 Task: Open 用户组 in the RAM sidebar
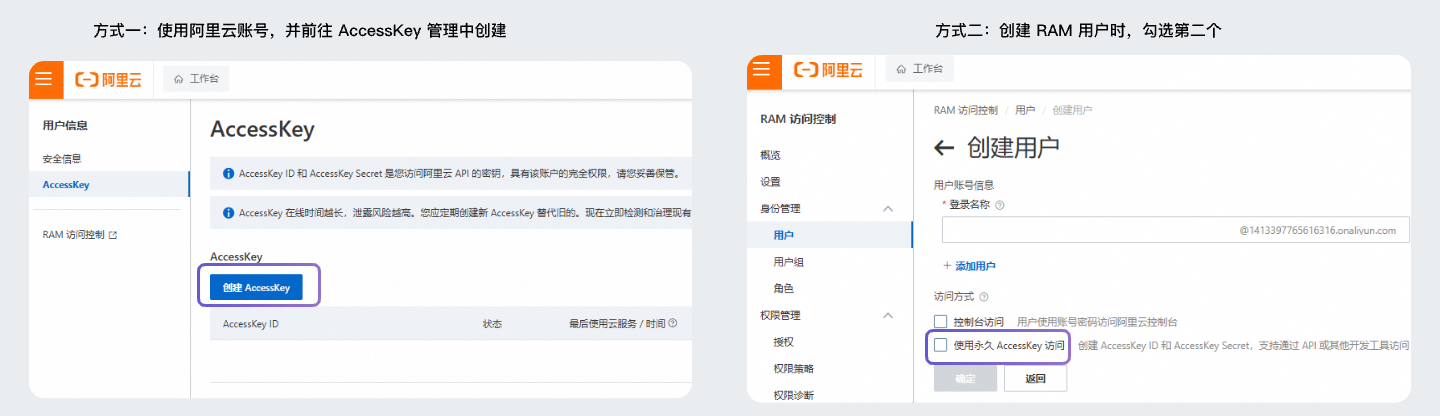(788, 262)
